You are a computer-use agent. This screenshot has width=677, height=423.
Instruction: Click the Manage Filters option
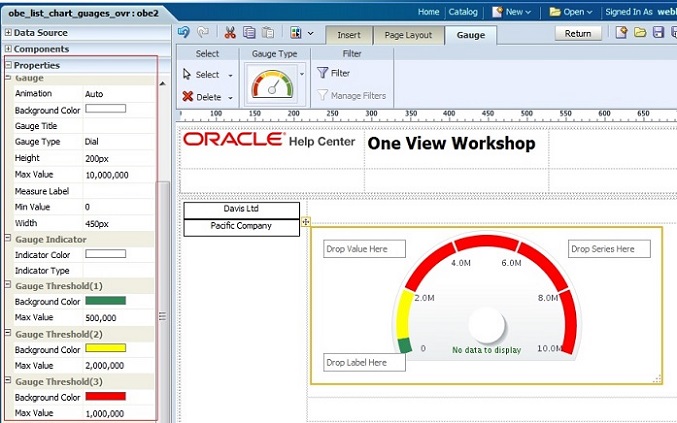point(351,95)
